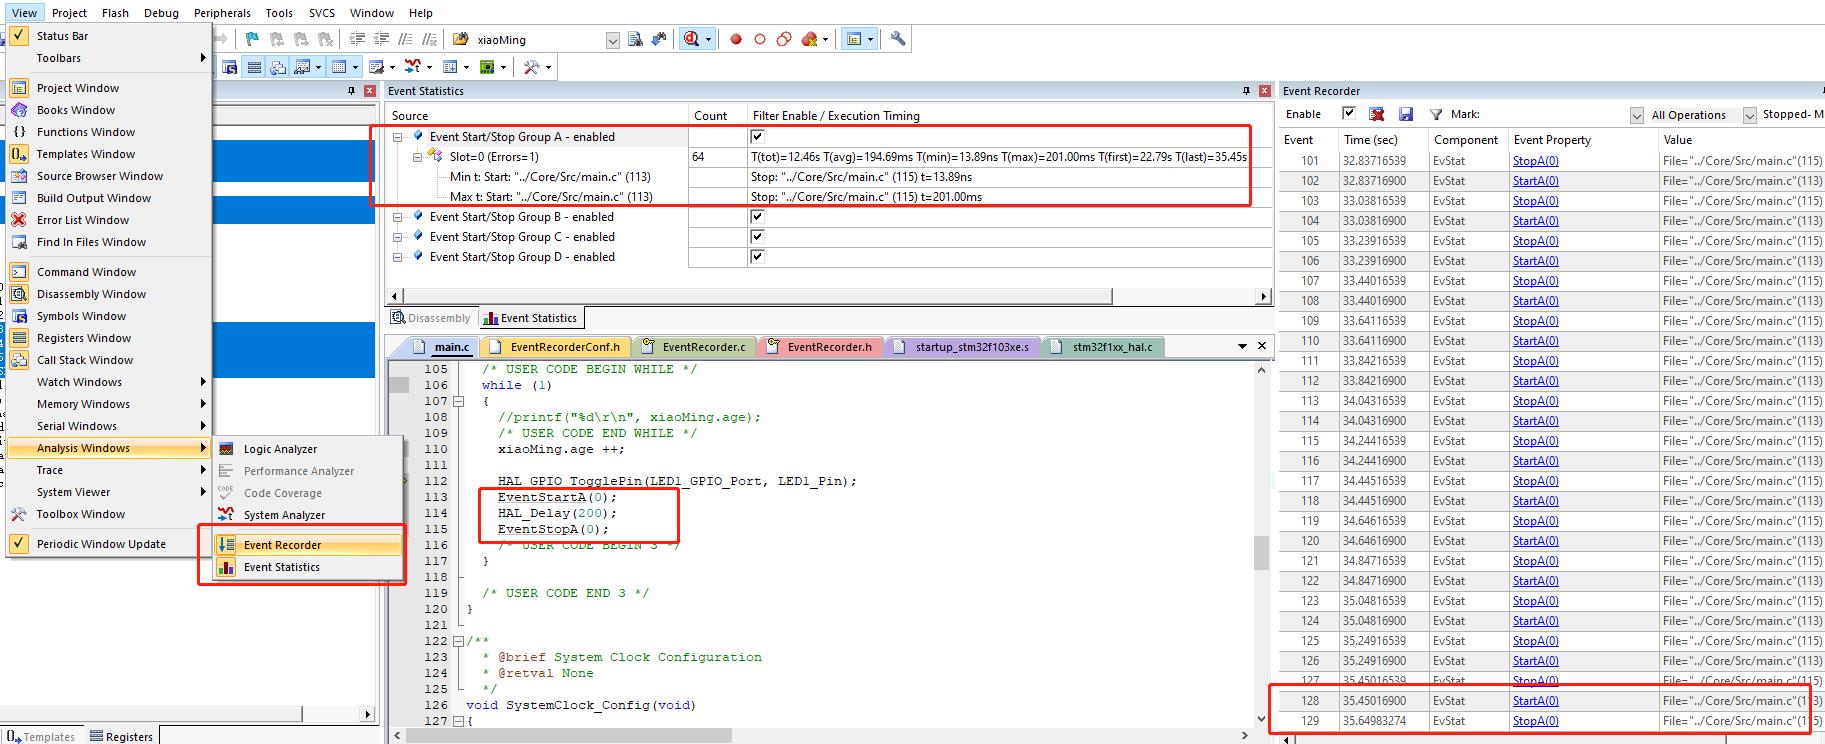The image size is (1825, 744).
Task: Open the Window layout toolbar icon
Action: pos(854,39)
